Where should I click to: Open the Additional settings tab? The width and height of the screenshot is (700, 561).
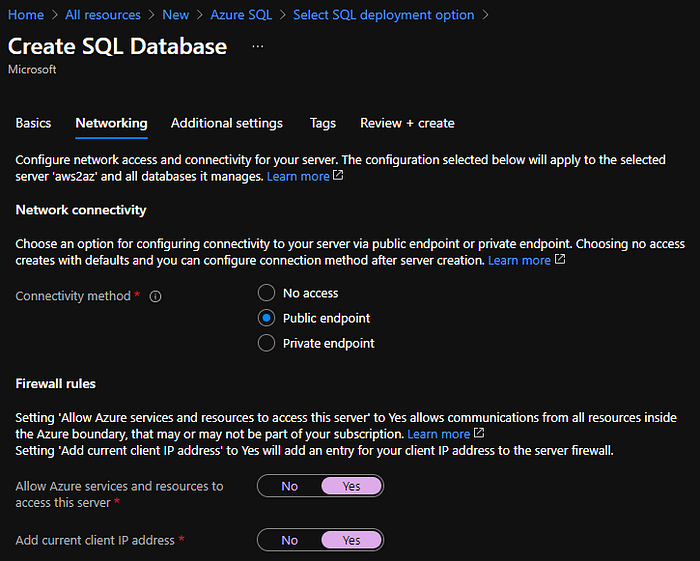(226, 123)
